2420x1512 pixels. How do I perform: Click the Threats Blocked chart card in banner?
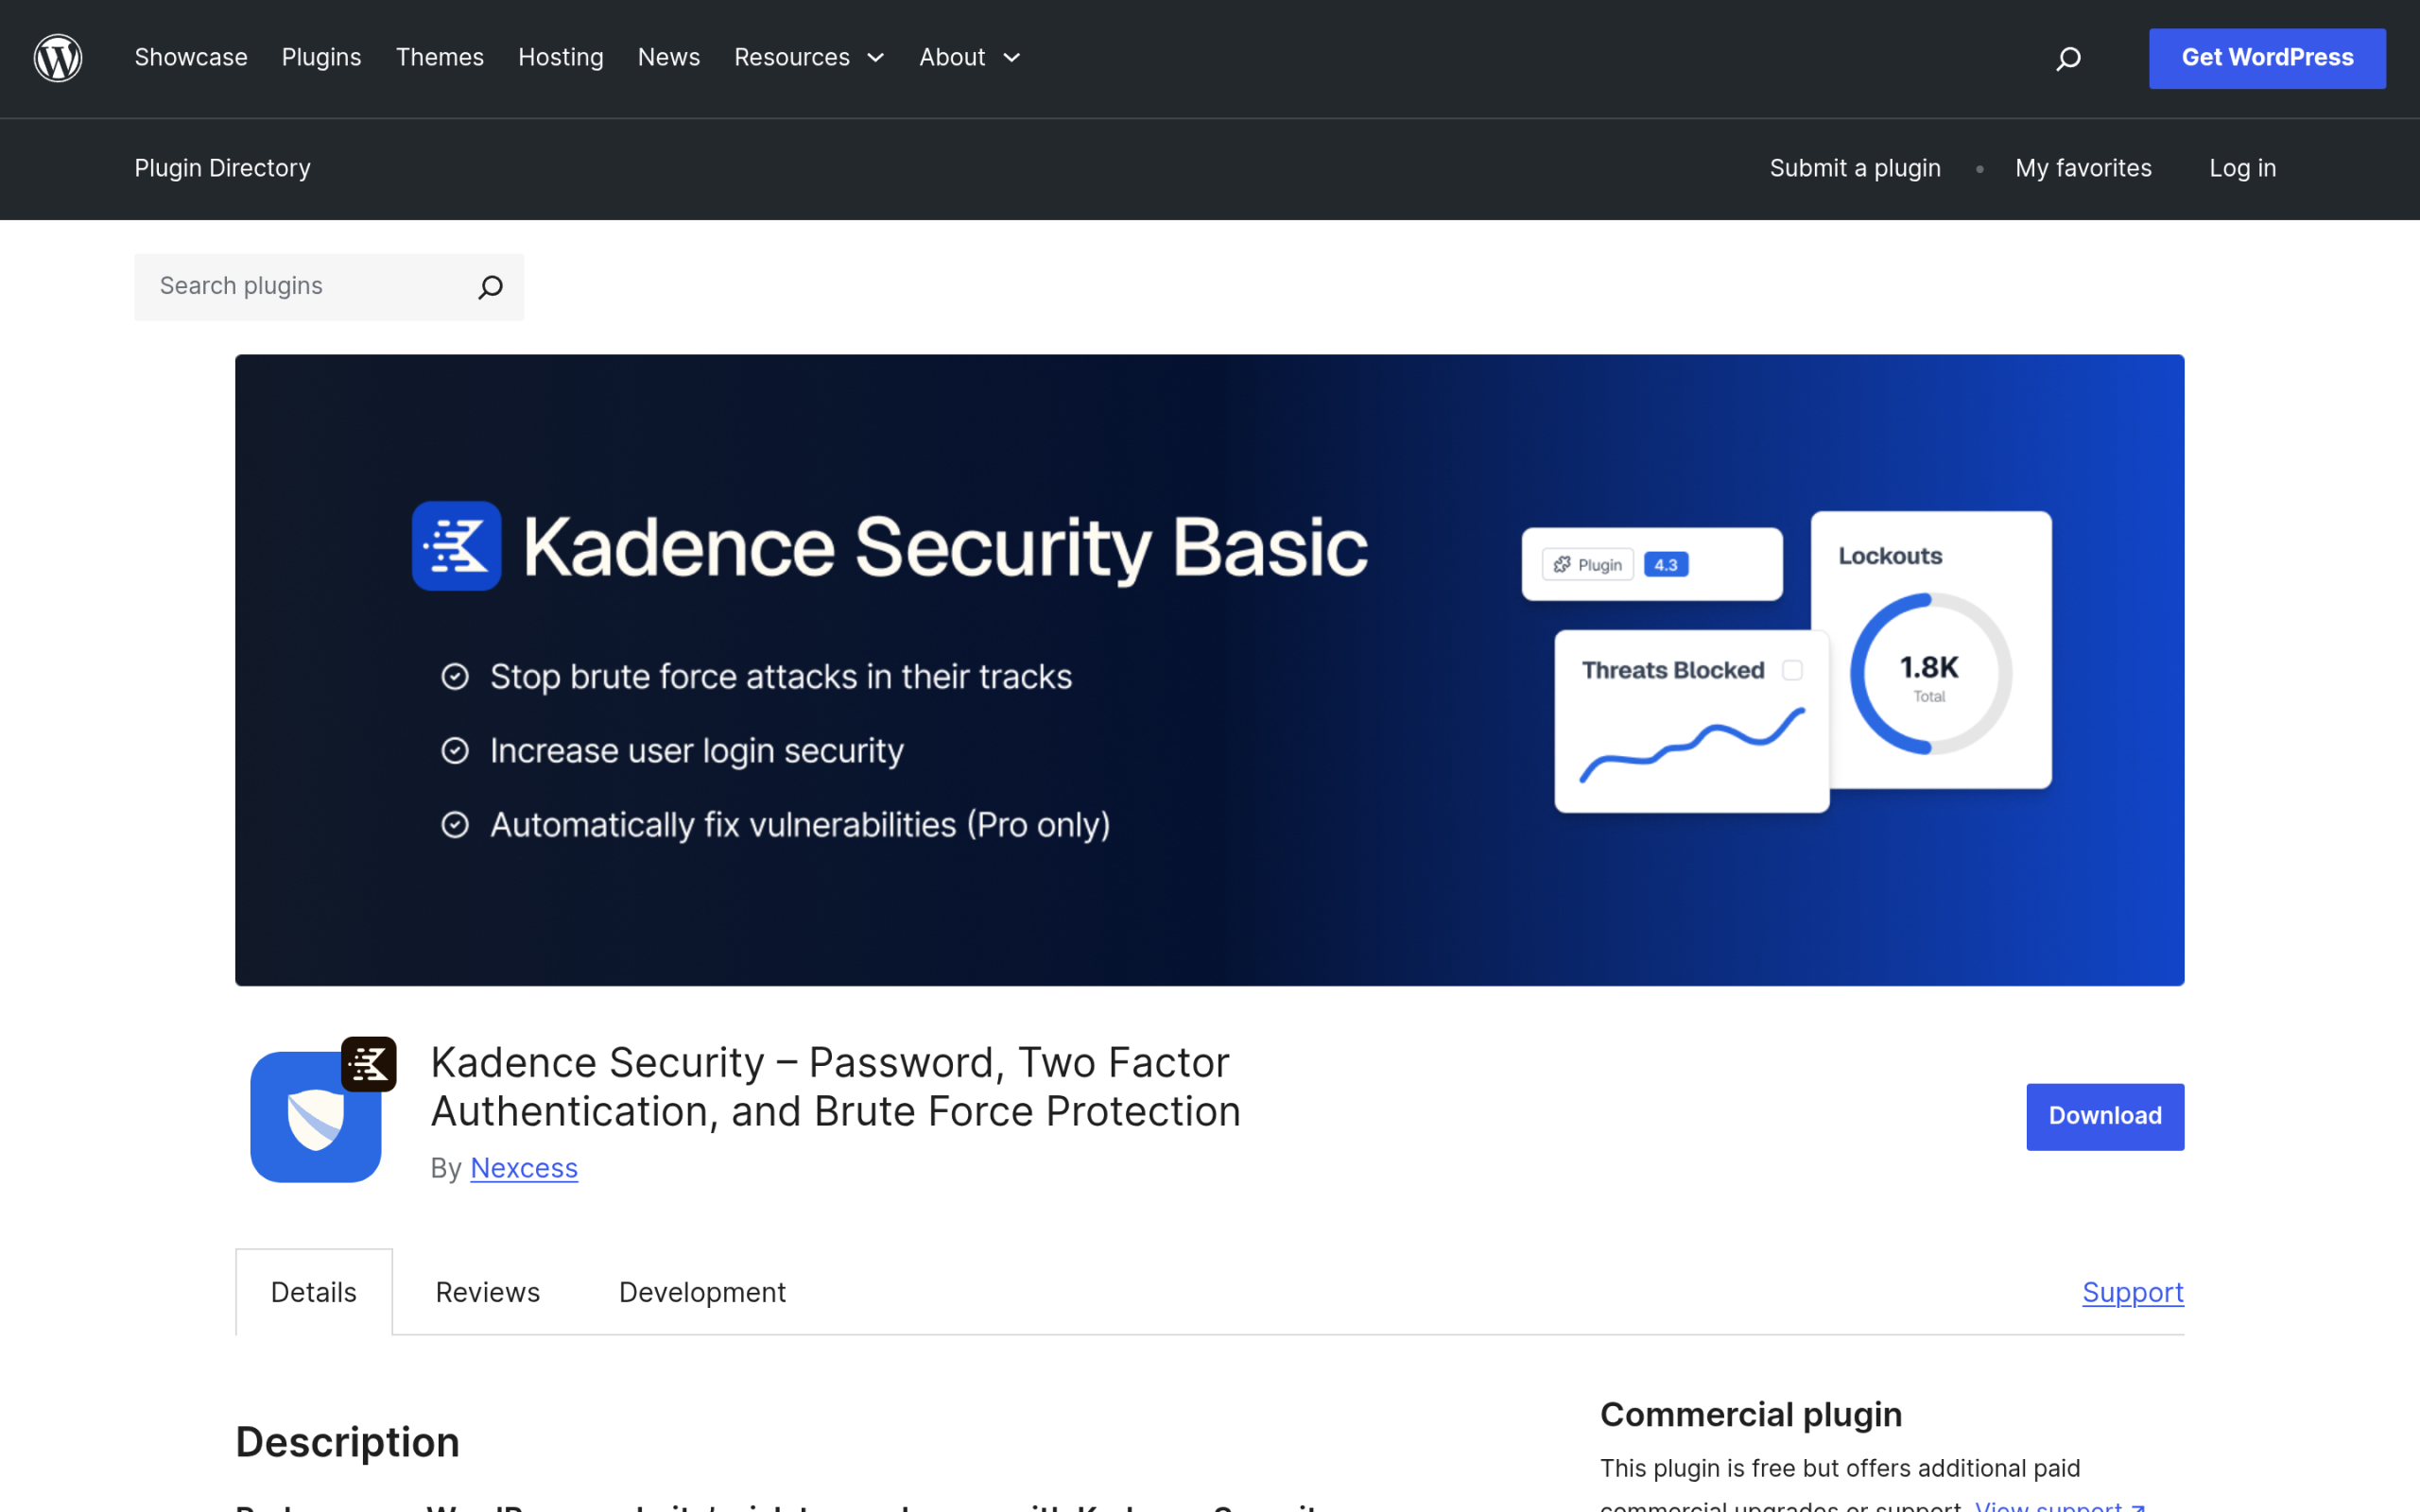[1692, 721]
